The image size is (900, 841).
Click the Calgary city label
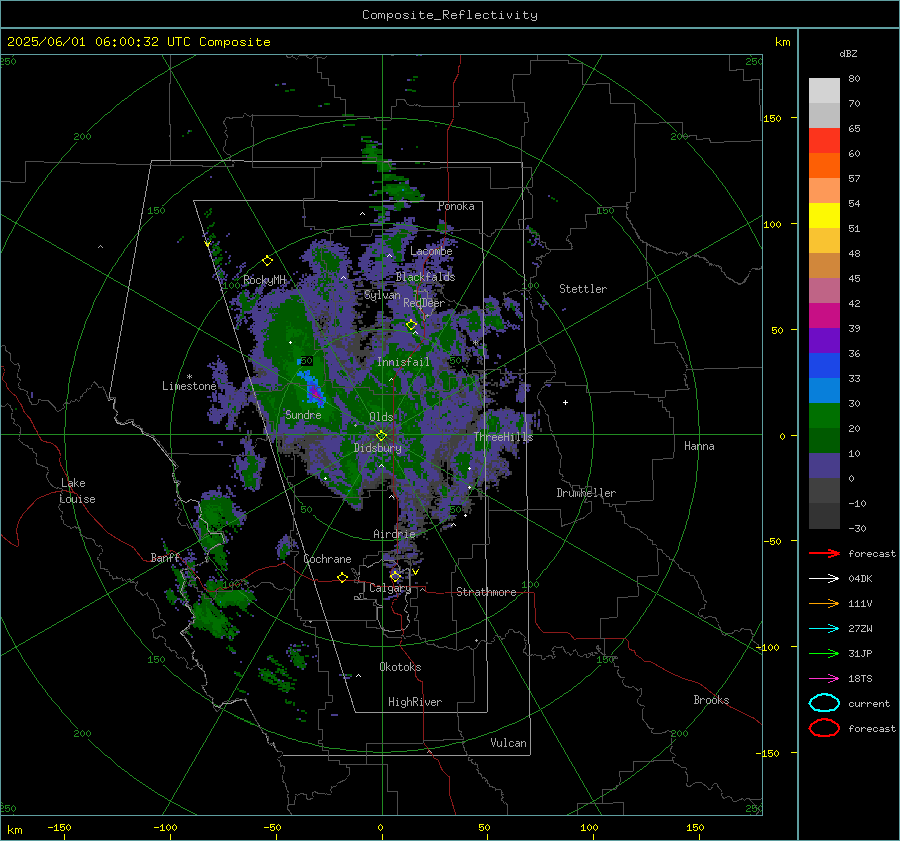pos(390,588)
